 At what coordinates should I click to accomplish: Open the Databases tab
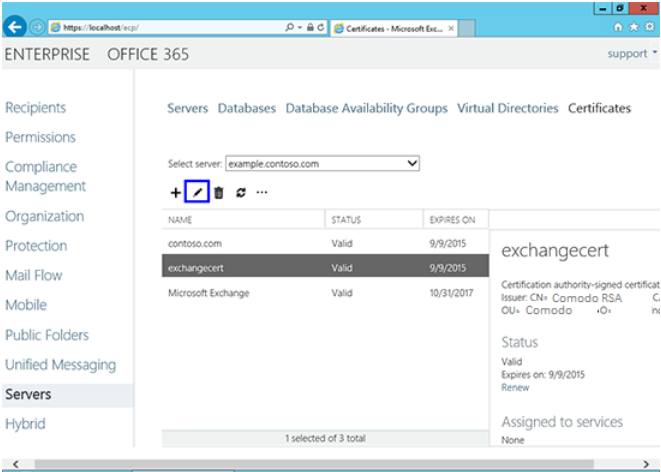(x=247, y=108)
